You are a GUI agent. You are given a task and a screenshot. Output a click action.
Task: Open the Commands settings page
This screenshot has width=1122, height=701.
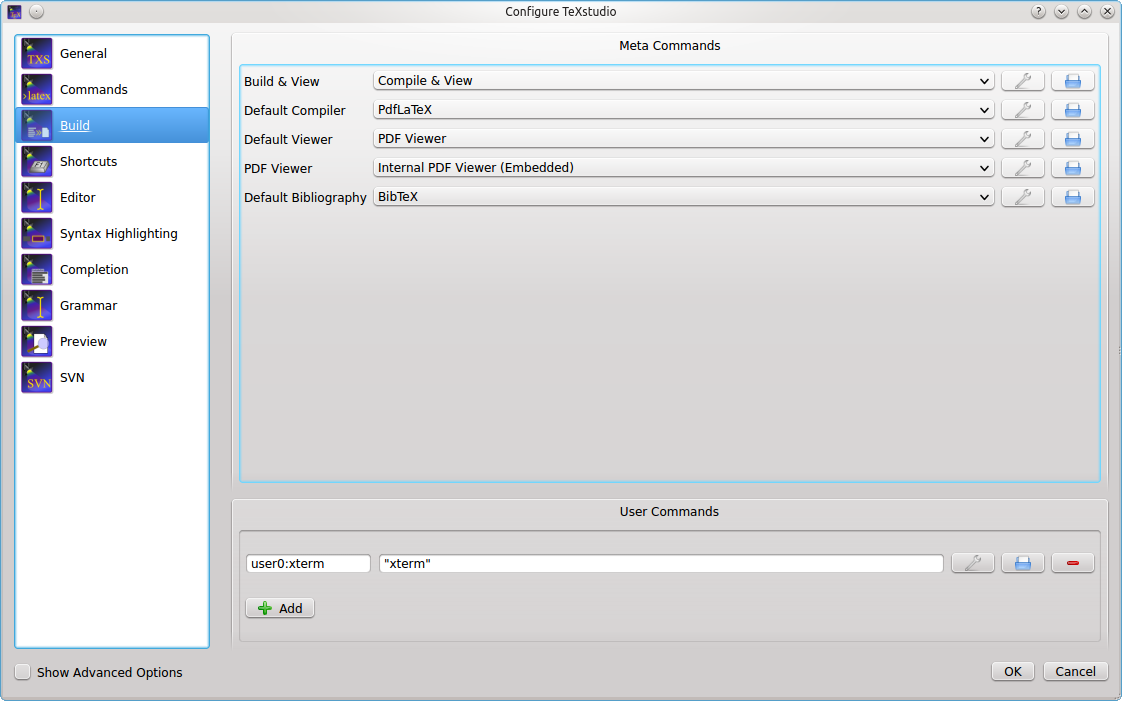click(x=112, y=89)
